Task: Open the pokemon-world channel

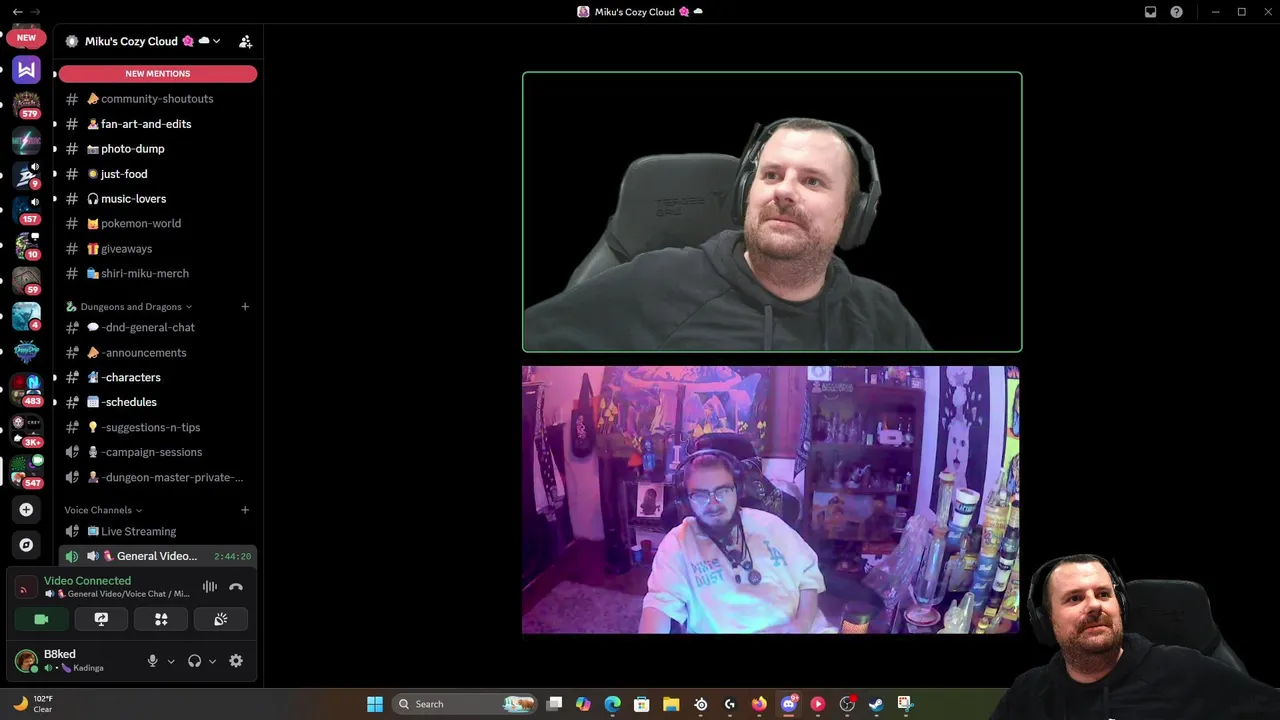Action: point(158,224)
